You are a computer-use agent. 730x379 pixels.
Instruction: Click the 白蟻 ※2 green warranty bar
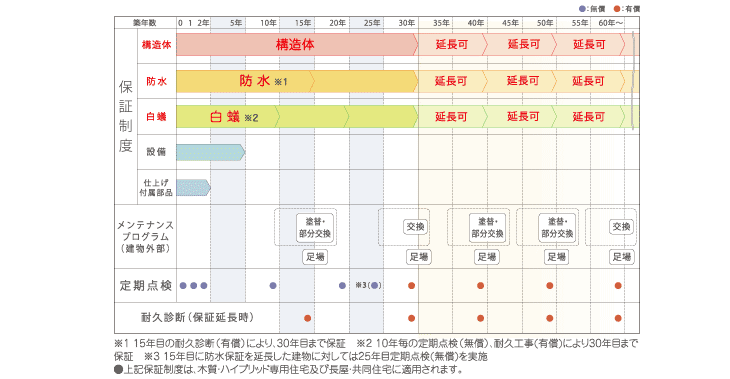pos(297,117)
